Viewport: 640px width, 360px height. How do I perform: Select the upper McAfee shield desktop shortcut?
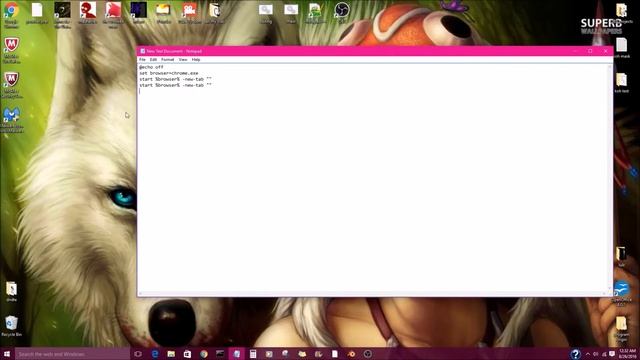[11, 49]
